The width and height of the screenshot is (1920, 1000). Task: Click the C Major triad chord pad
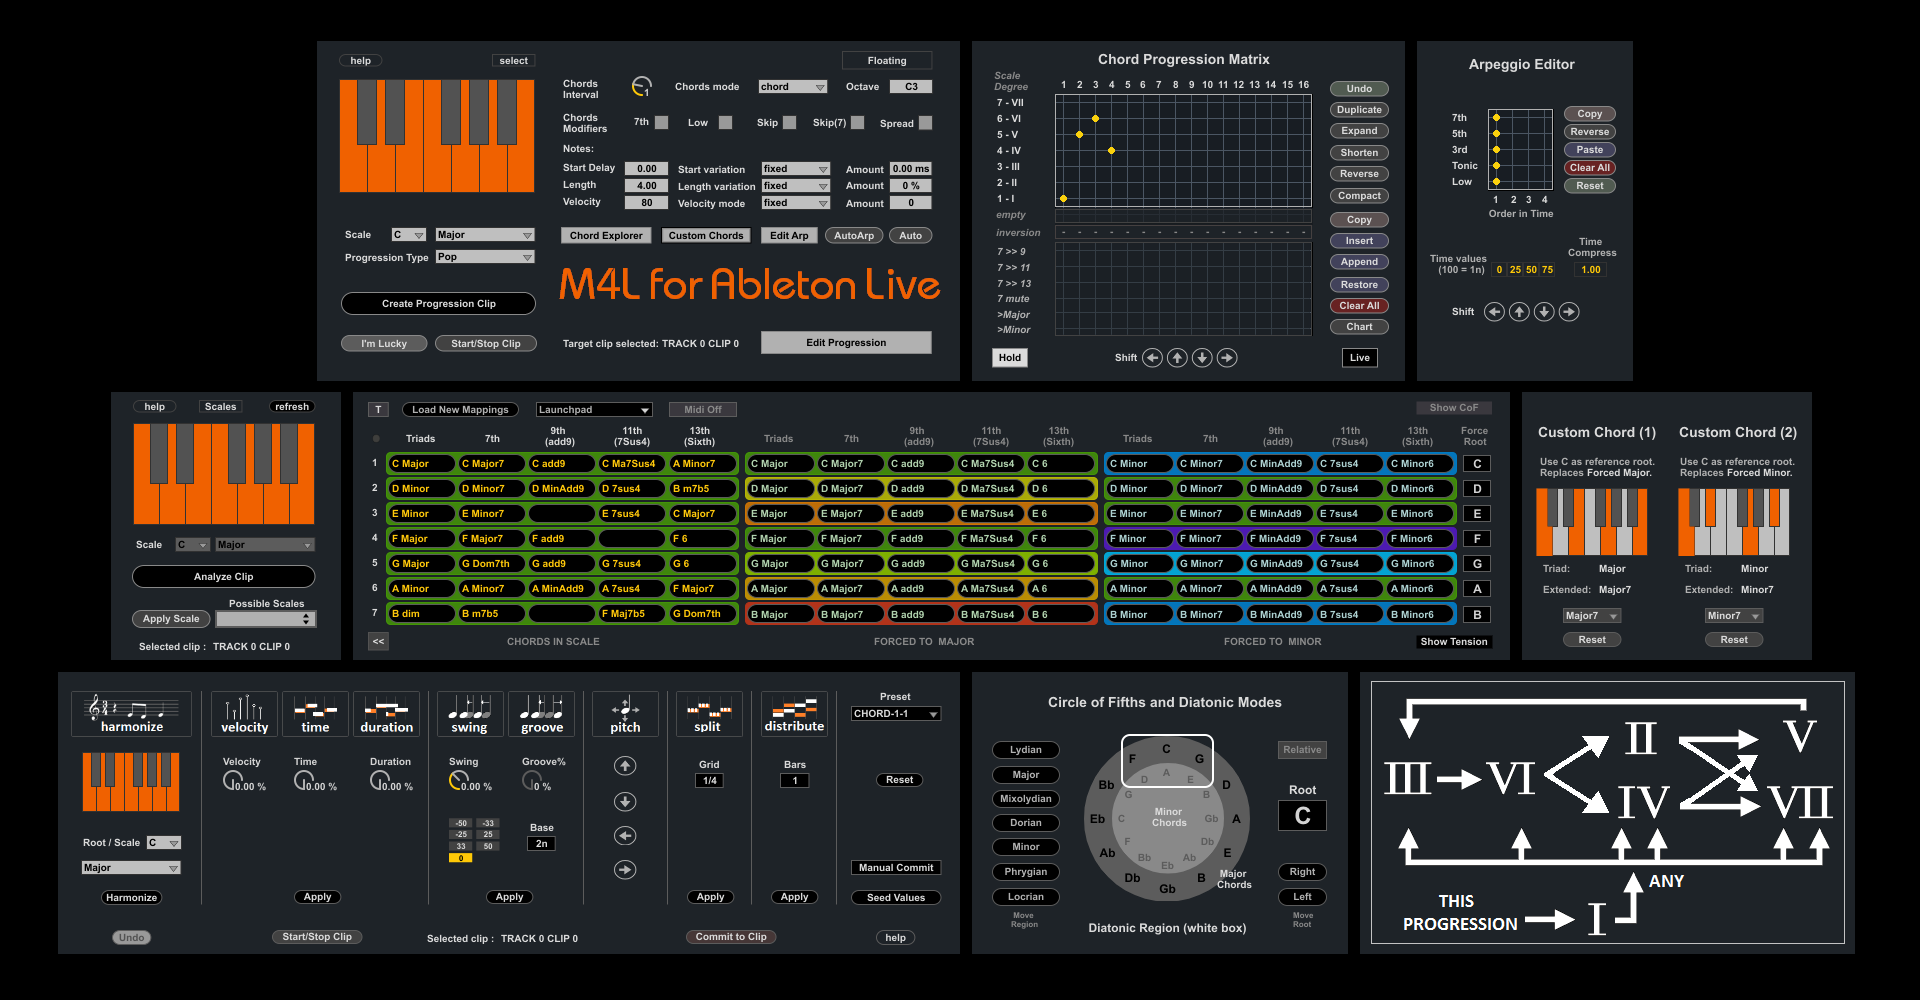[x=421, y=464]
